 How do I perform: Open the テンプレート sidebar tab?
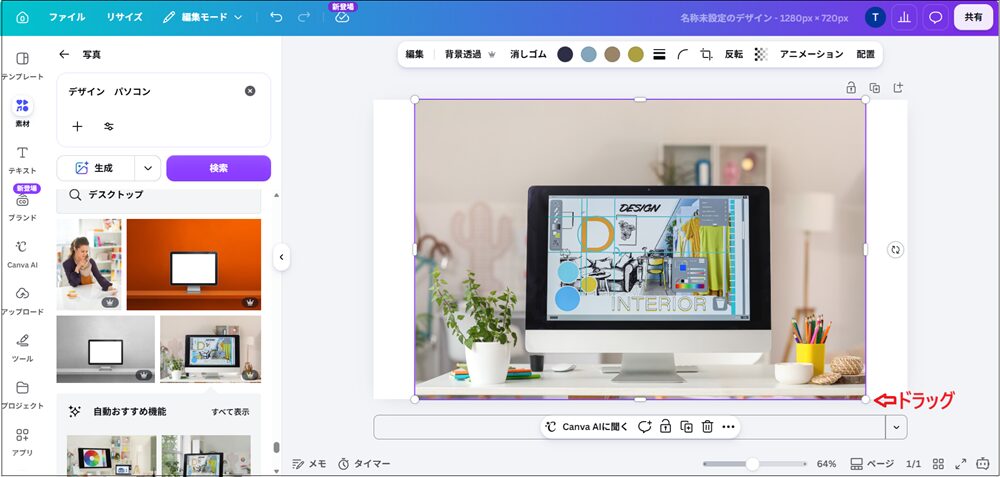(x=22, y=66)
